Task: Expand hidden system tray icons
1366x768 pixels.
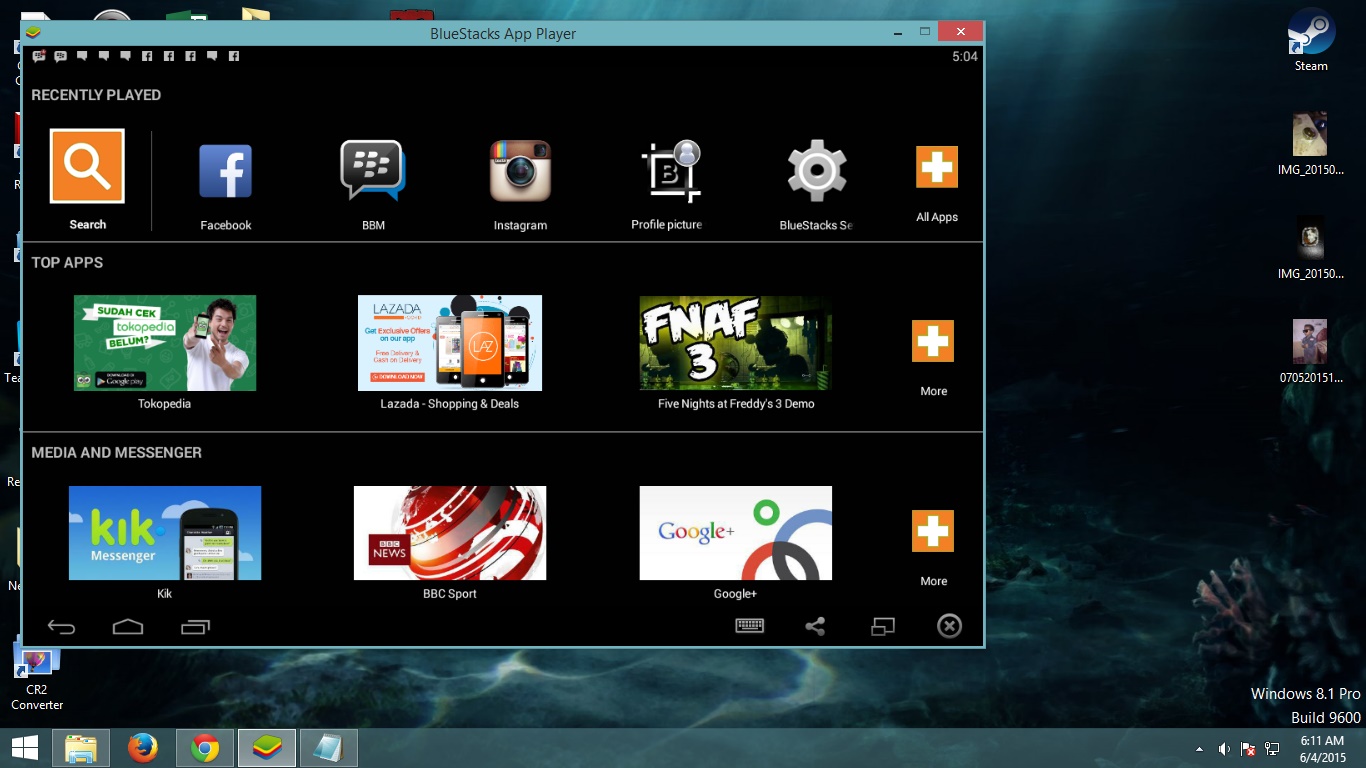Action: pos(1199,748)
